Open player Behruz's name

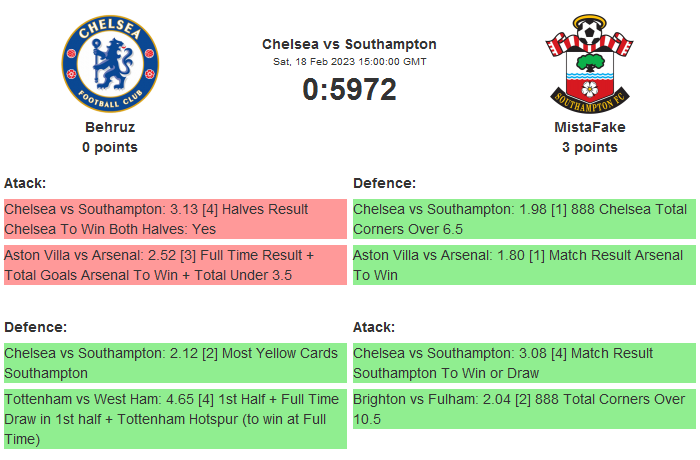pyautogui.click(x=110, y=127)
